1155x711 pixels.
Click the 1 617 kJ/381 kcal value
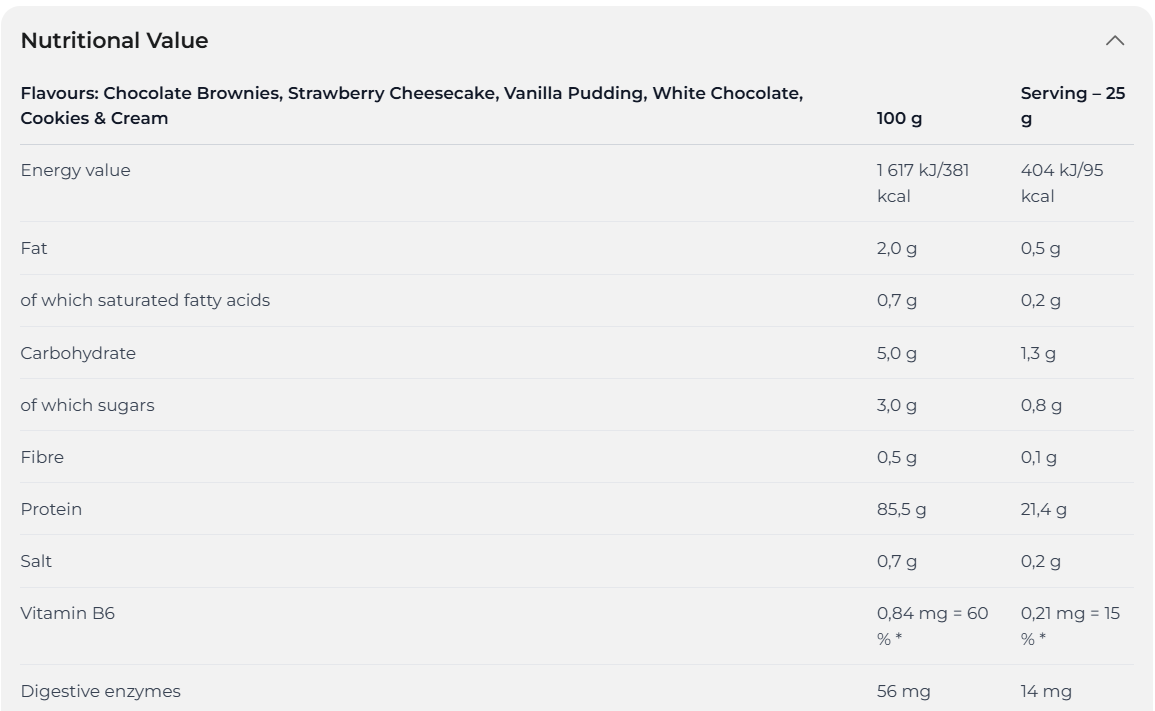(x=922, y=183)
